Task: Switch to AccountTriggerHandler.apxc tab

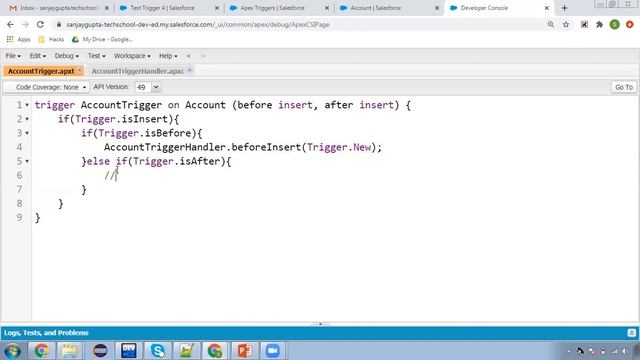Action: coord(137,71)
